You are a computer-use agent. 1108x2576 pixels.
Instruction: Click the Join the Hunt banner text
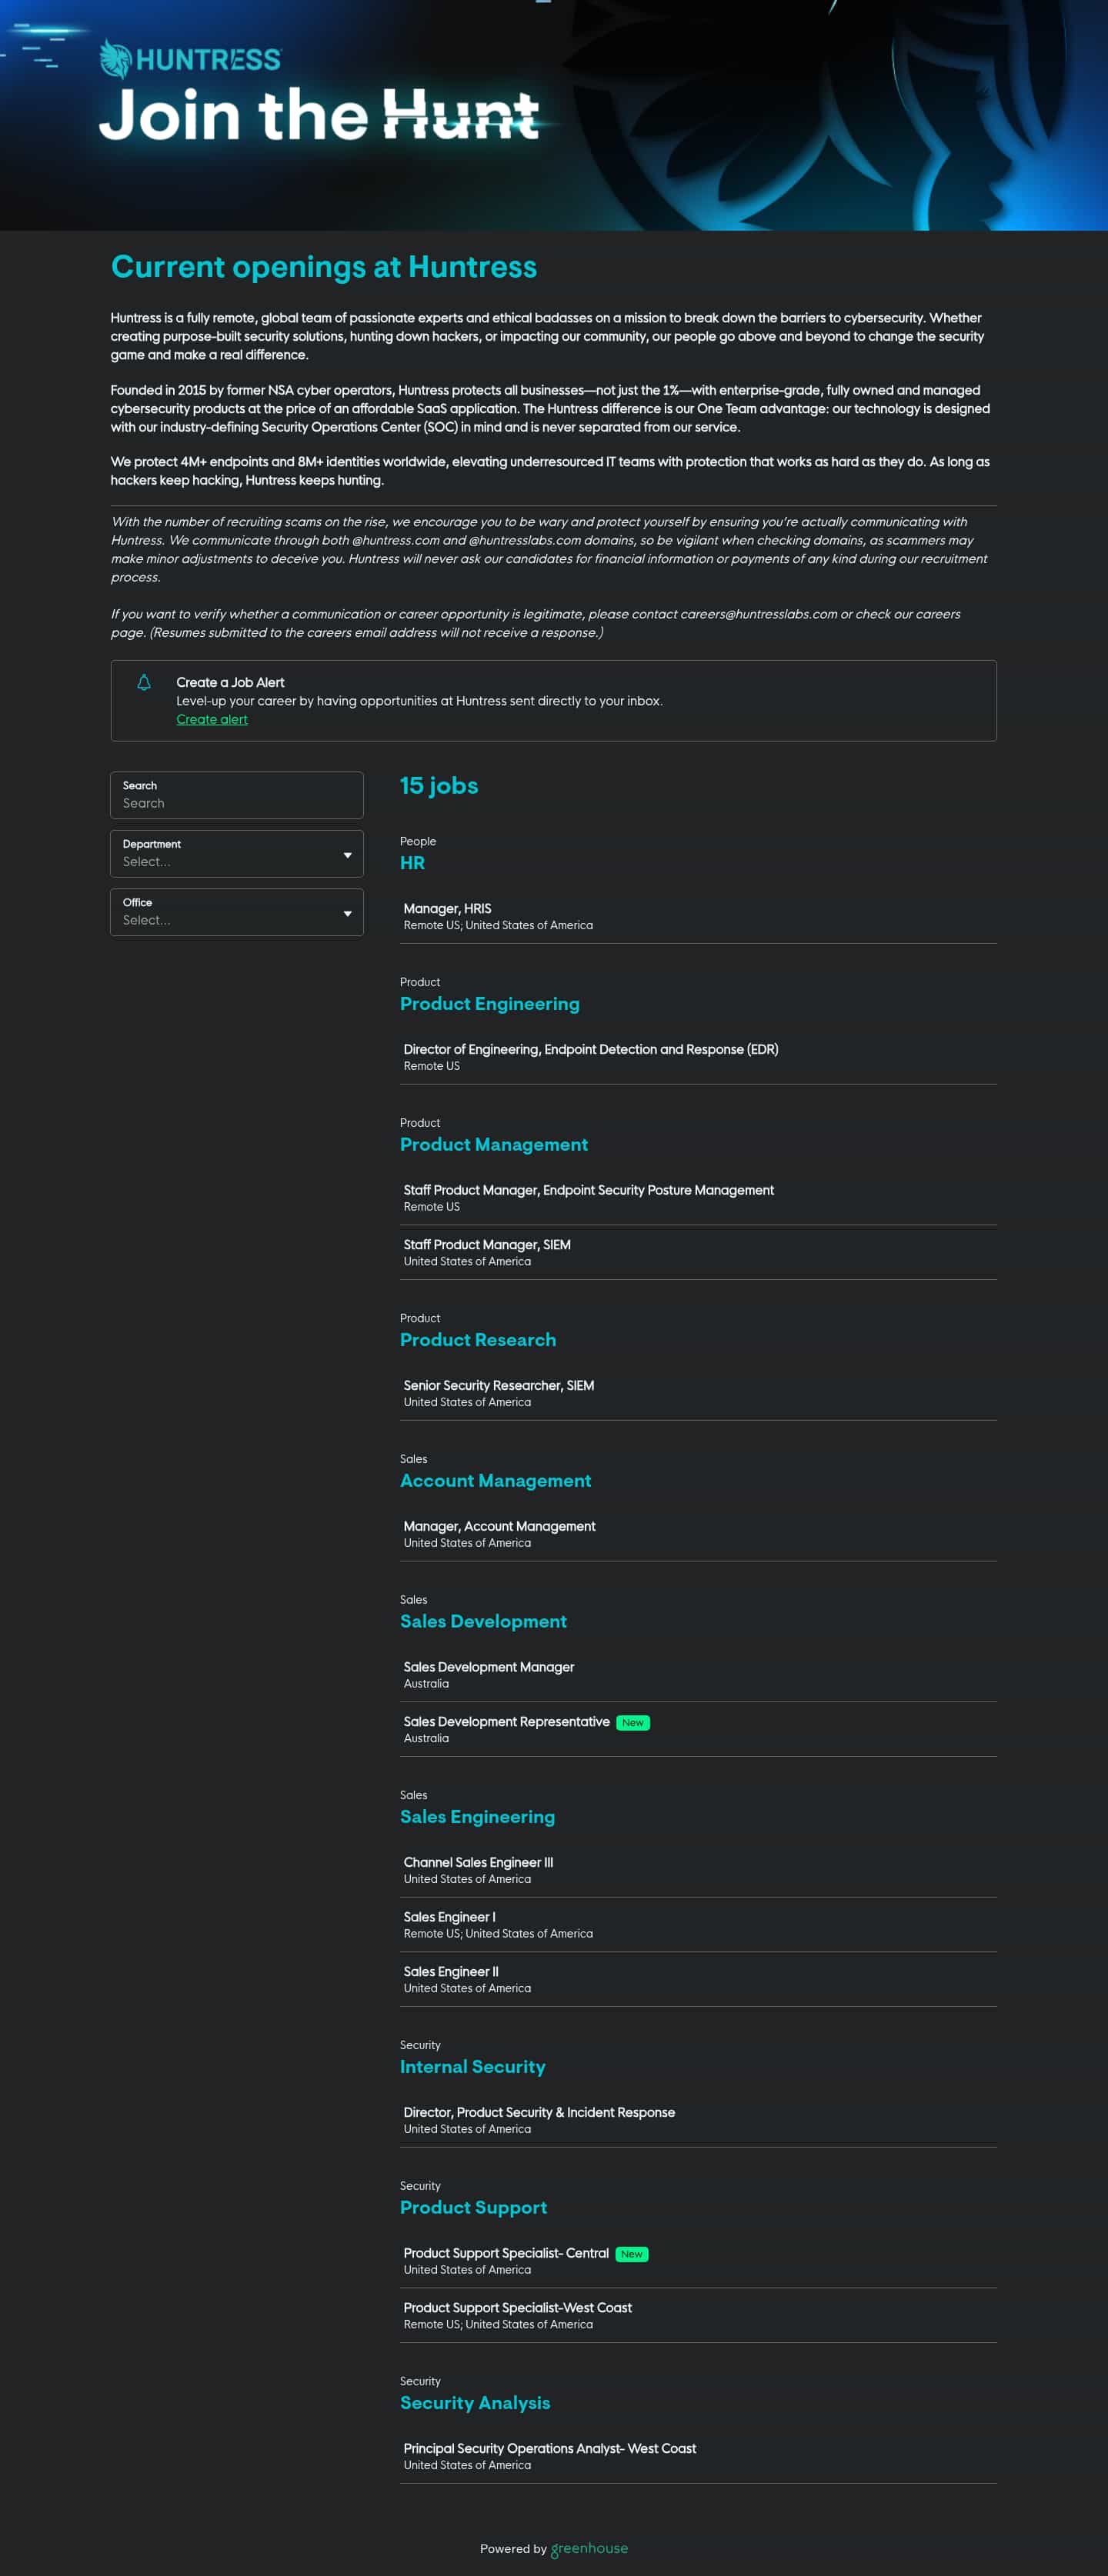click(x=320, y=114)
